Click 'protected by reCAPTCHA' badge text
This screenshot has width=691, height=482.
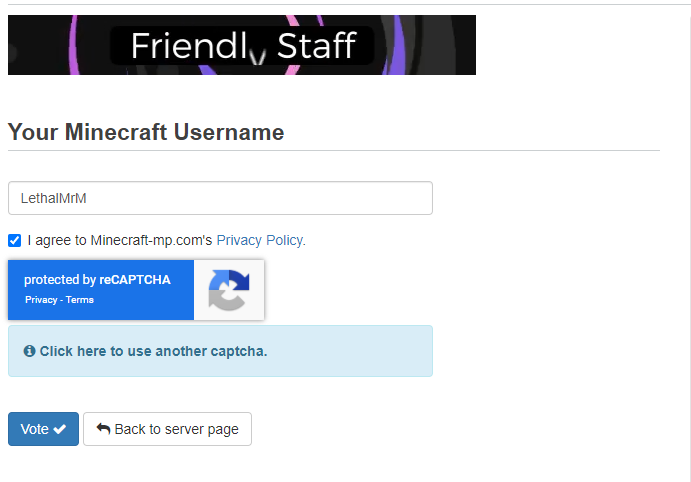click(x=97, y=280)
